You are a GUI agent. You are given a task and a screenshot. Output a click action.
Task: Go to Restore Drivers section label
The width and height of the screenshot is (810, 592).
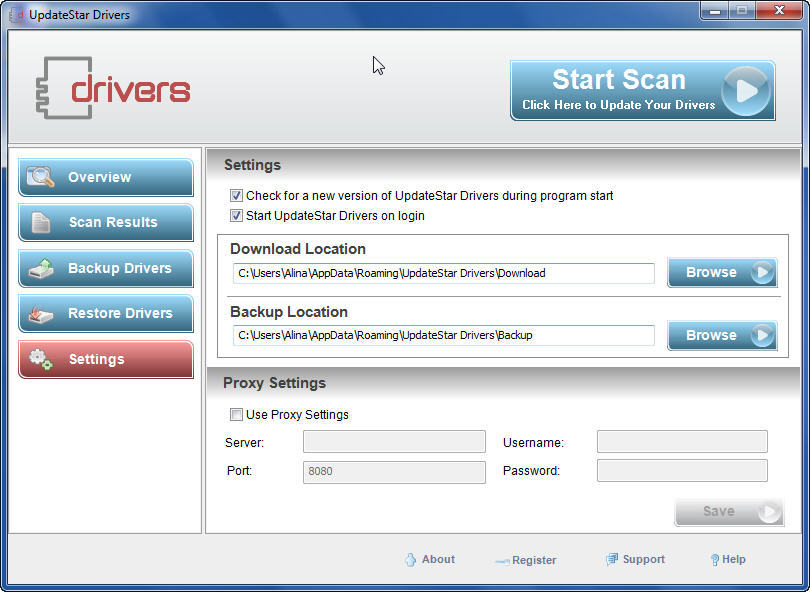[x=120, y=313]
